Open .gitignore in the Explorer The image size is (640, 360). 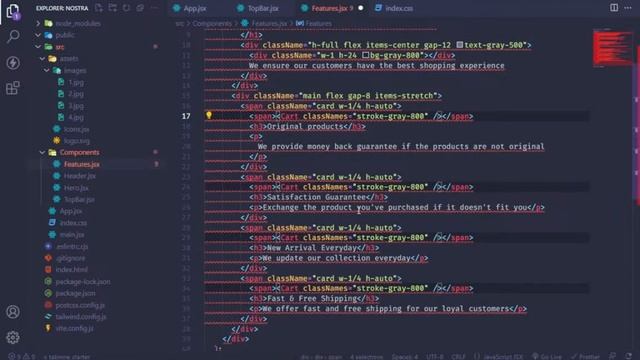click(71, 258)
